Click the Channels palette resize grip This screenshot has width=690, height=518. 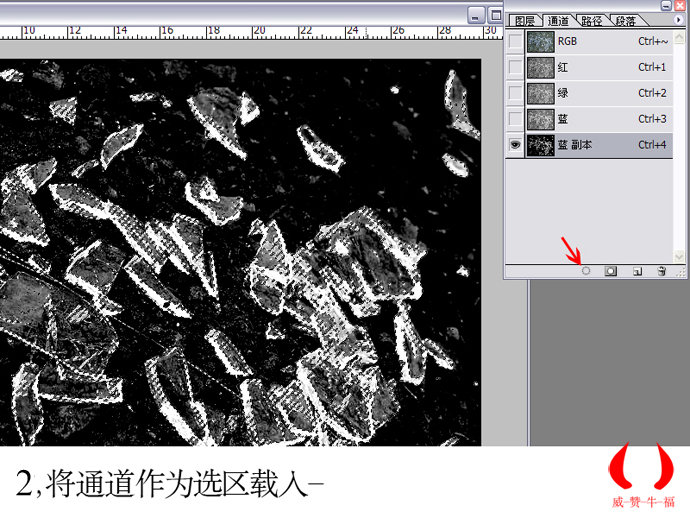click(x=681, y=273)
